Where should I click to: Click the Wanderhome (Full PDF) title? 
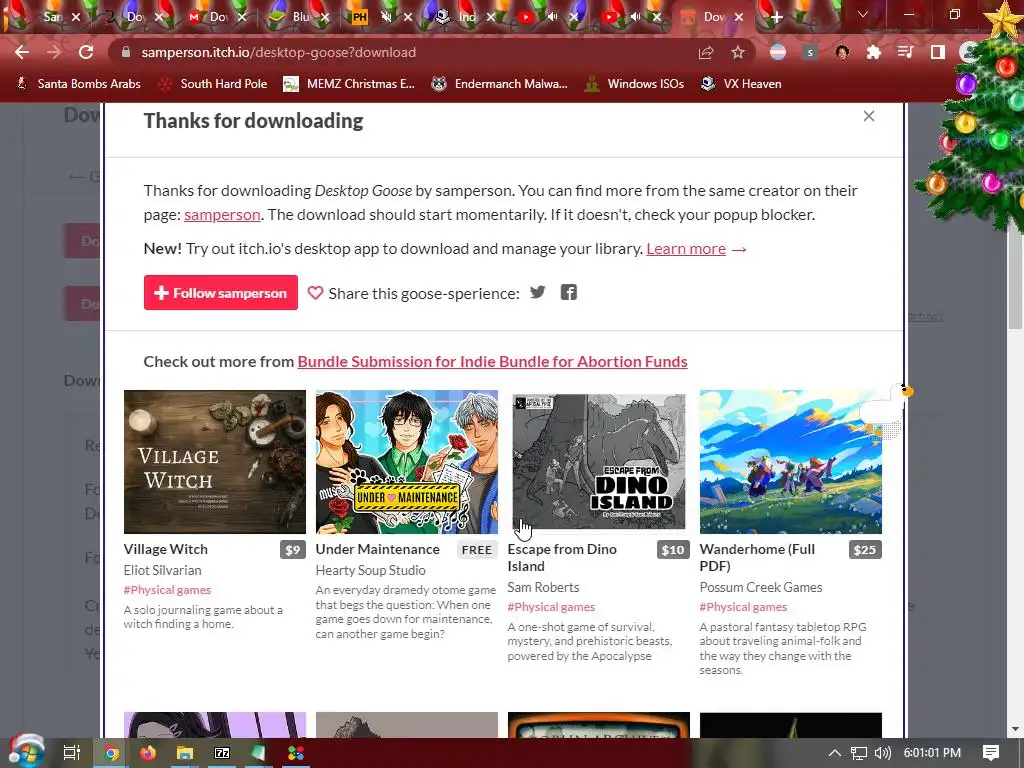click(757, 558)
